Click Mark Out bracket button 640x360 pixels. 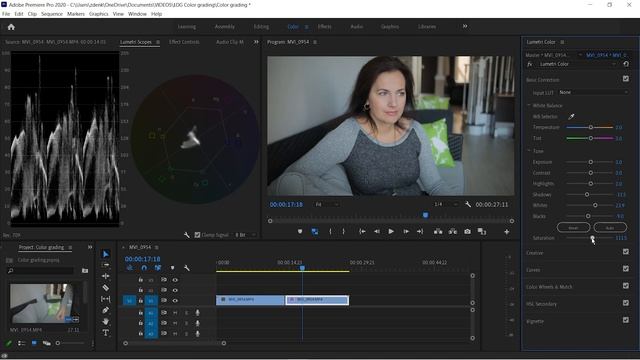click(343, 231)
